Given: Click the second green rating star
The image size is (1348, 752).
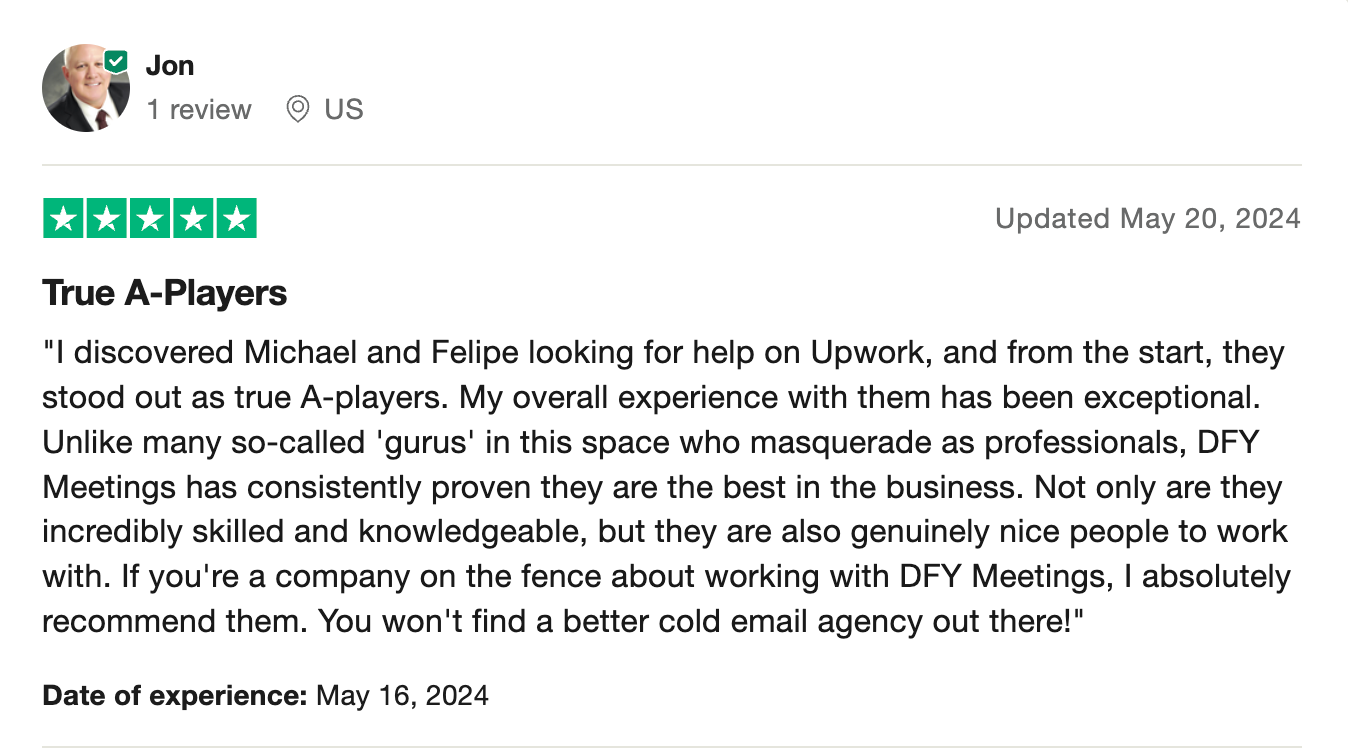Looking at the screenshot, I should (107, 219).
